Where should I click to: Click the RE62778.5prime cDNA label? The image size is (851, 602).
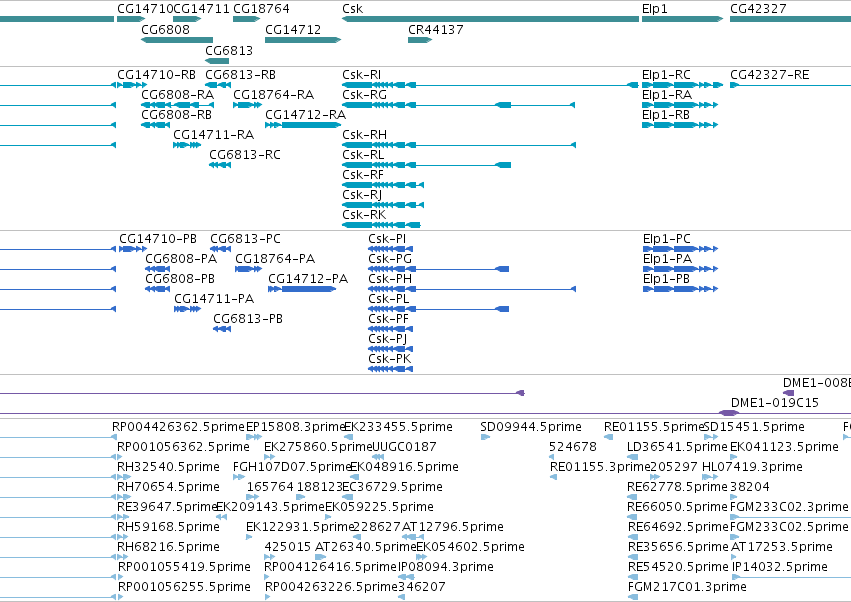click(x=677, y=487)
